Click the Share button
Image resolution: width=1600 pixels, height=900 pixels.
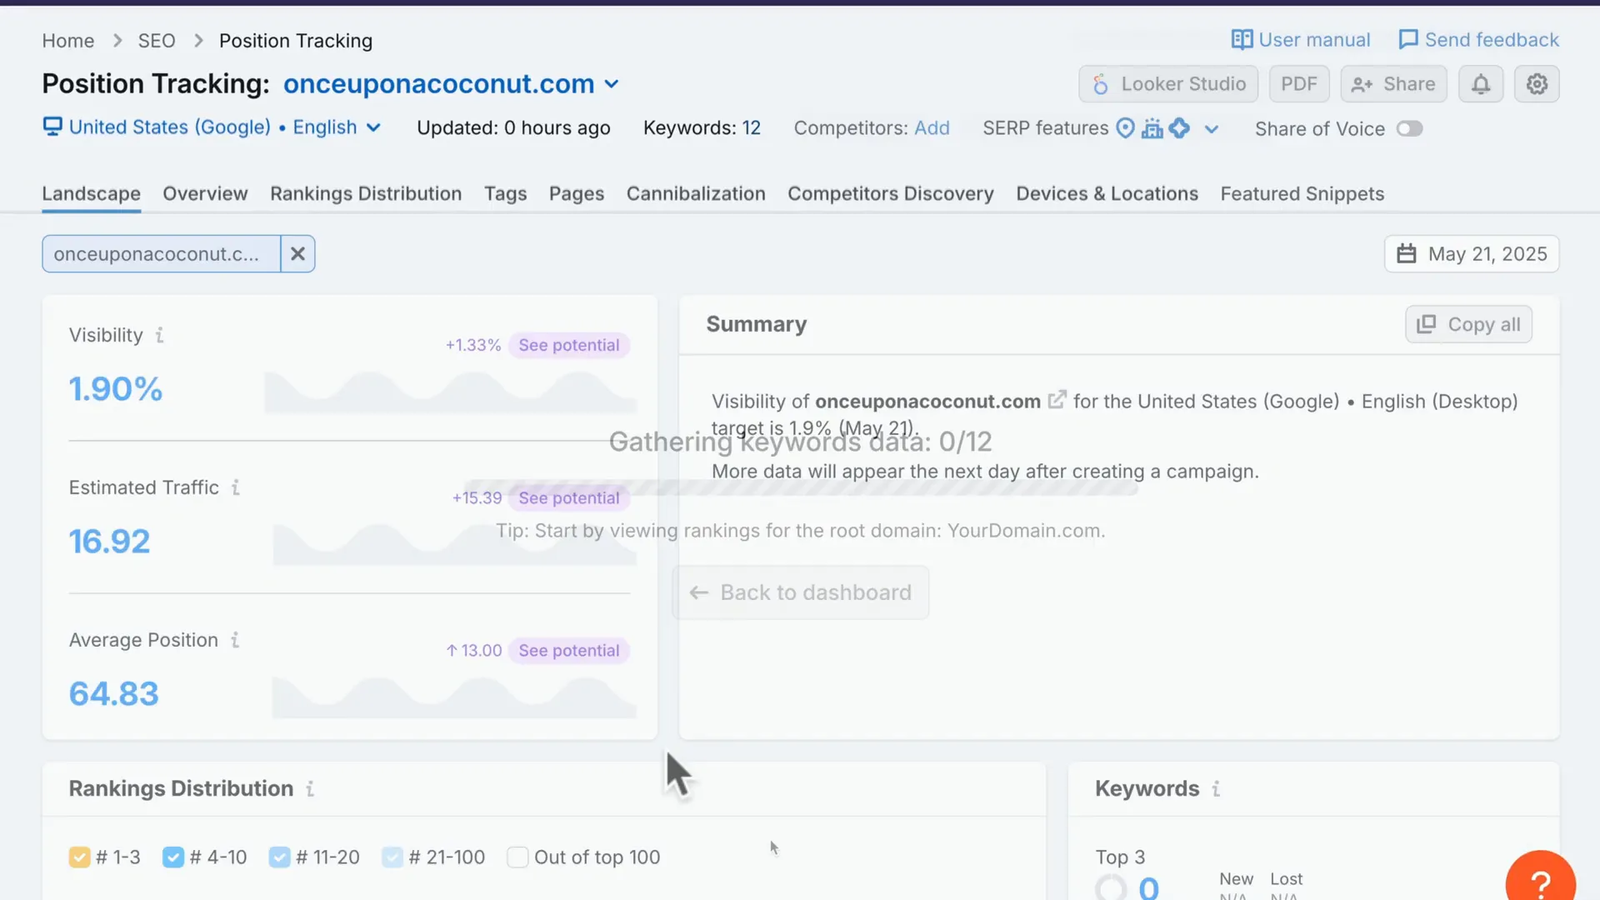tap(1393, 84)
